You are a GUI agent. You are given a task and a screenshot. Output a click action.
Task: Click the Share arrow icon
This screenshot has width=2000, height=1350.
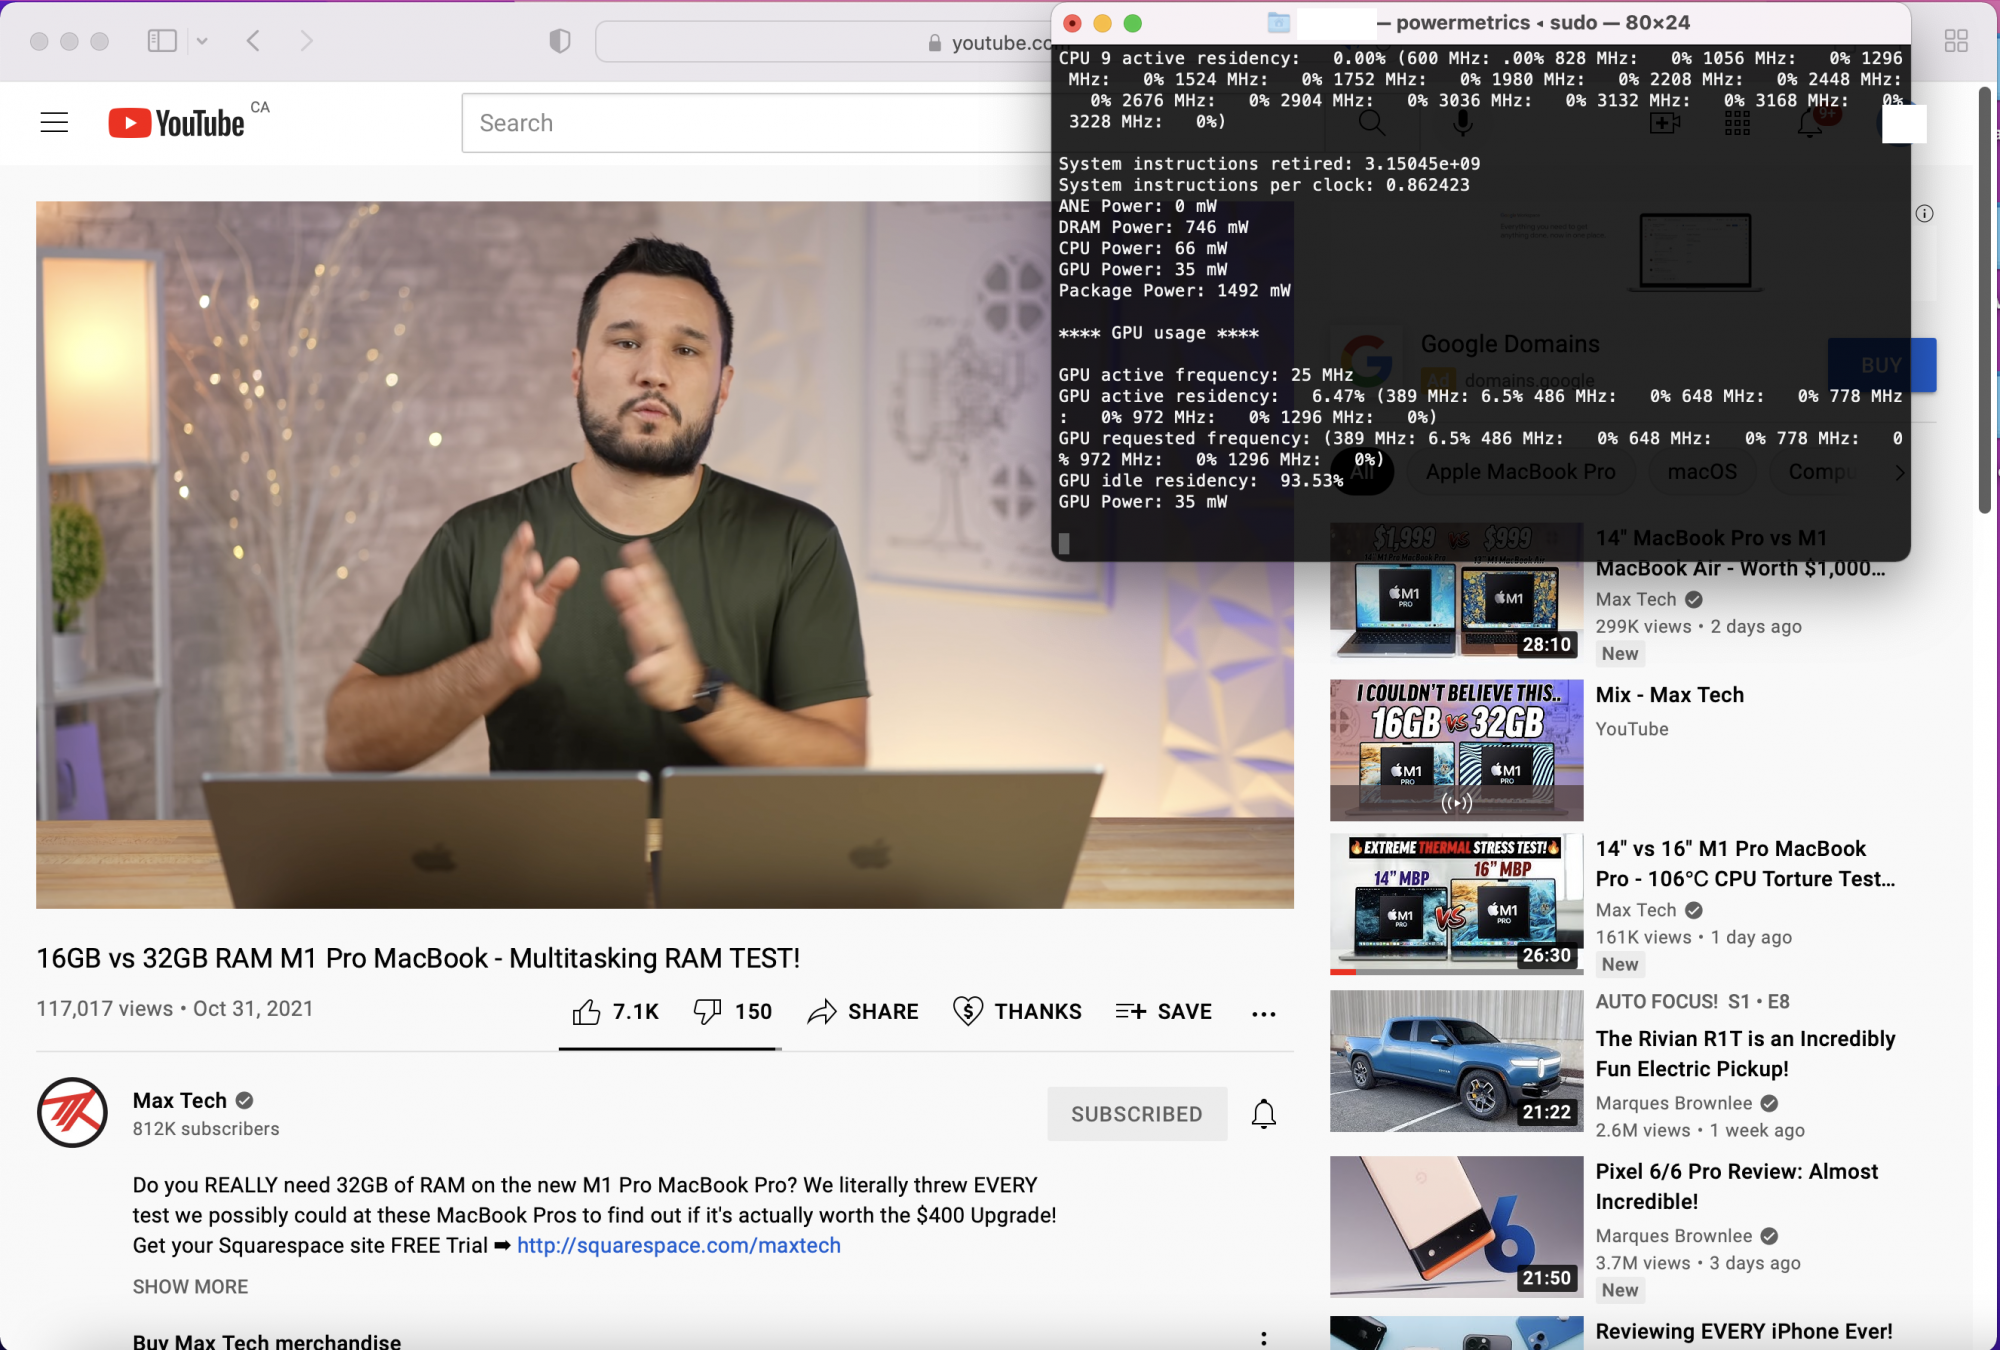pos(822,1012)
